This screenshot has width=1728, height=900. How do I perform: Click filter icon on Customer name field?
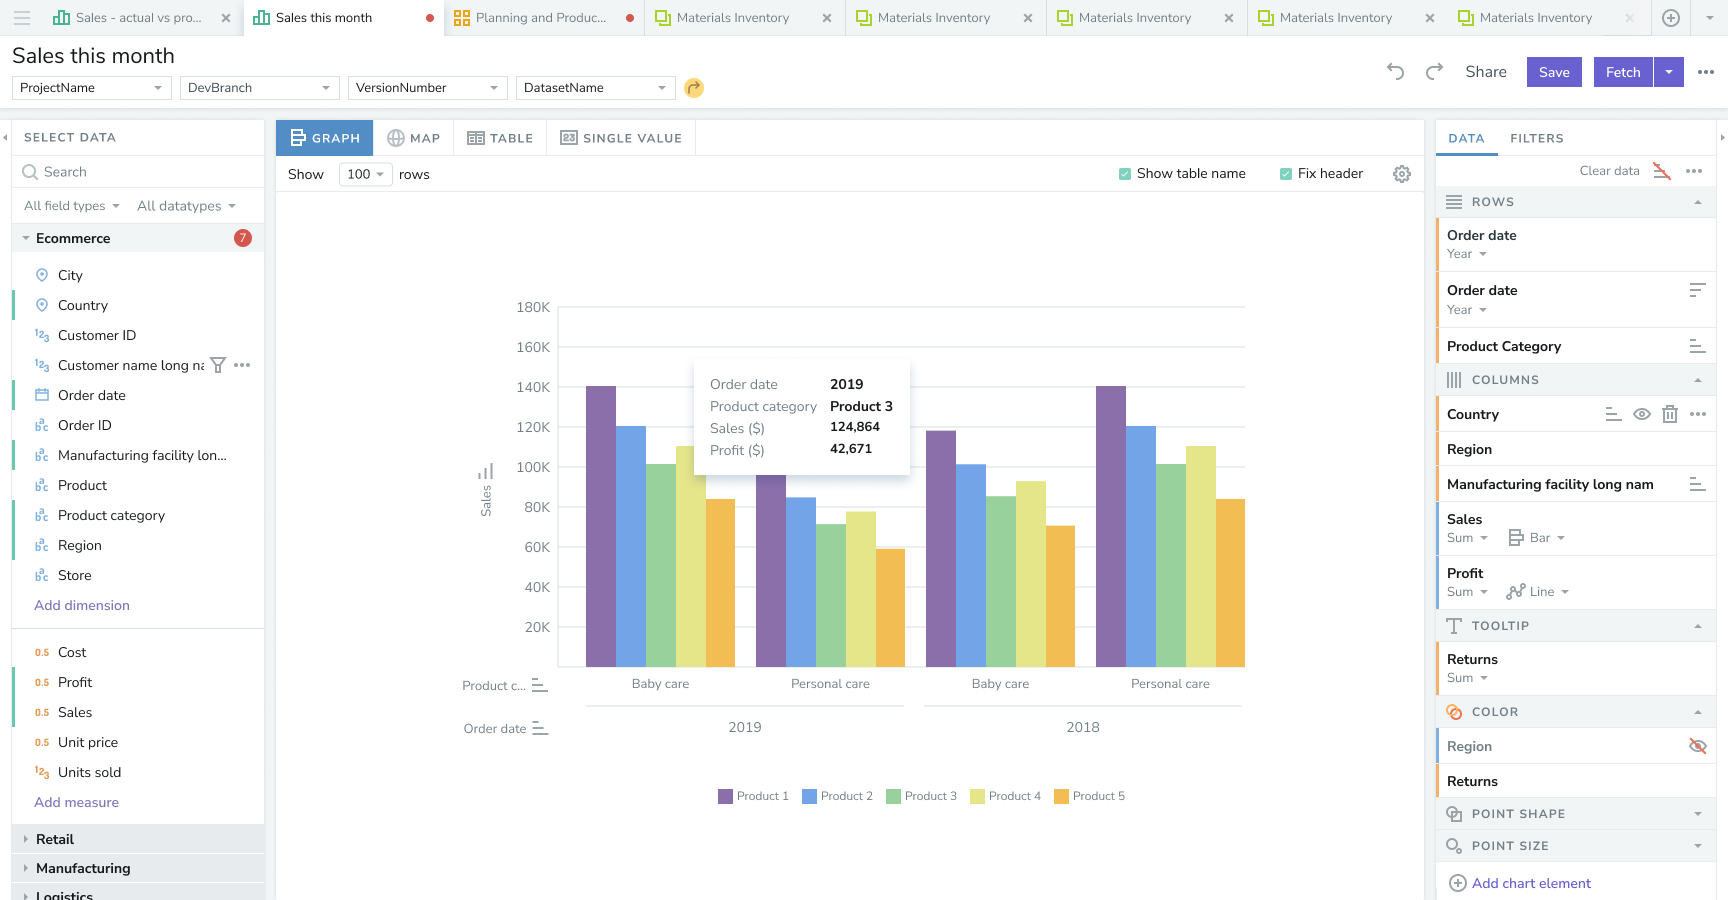[218, 365]
